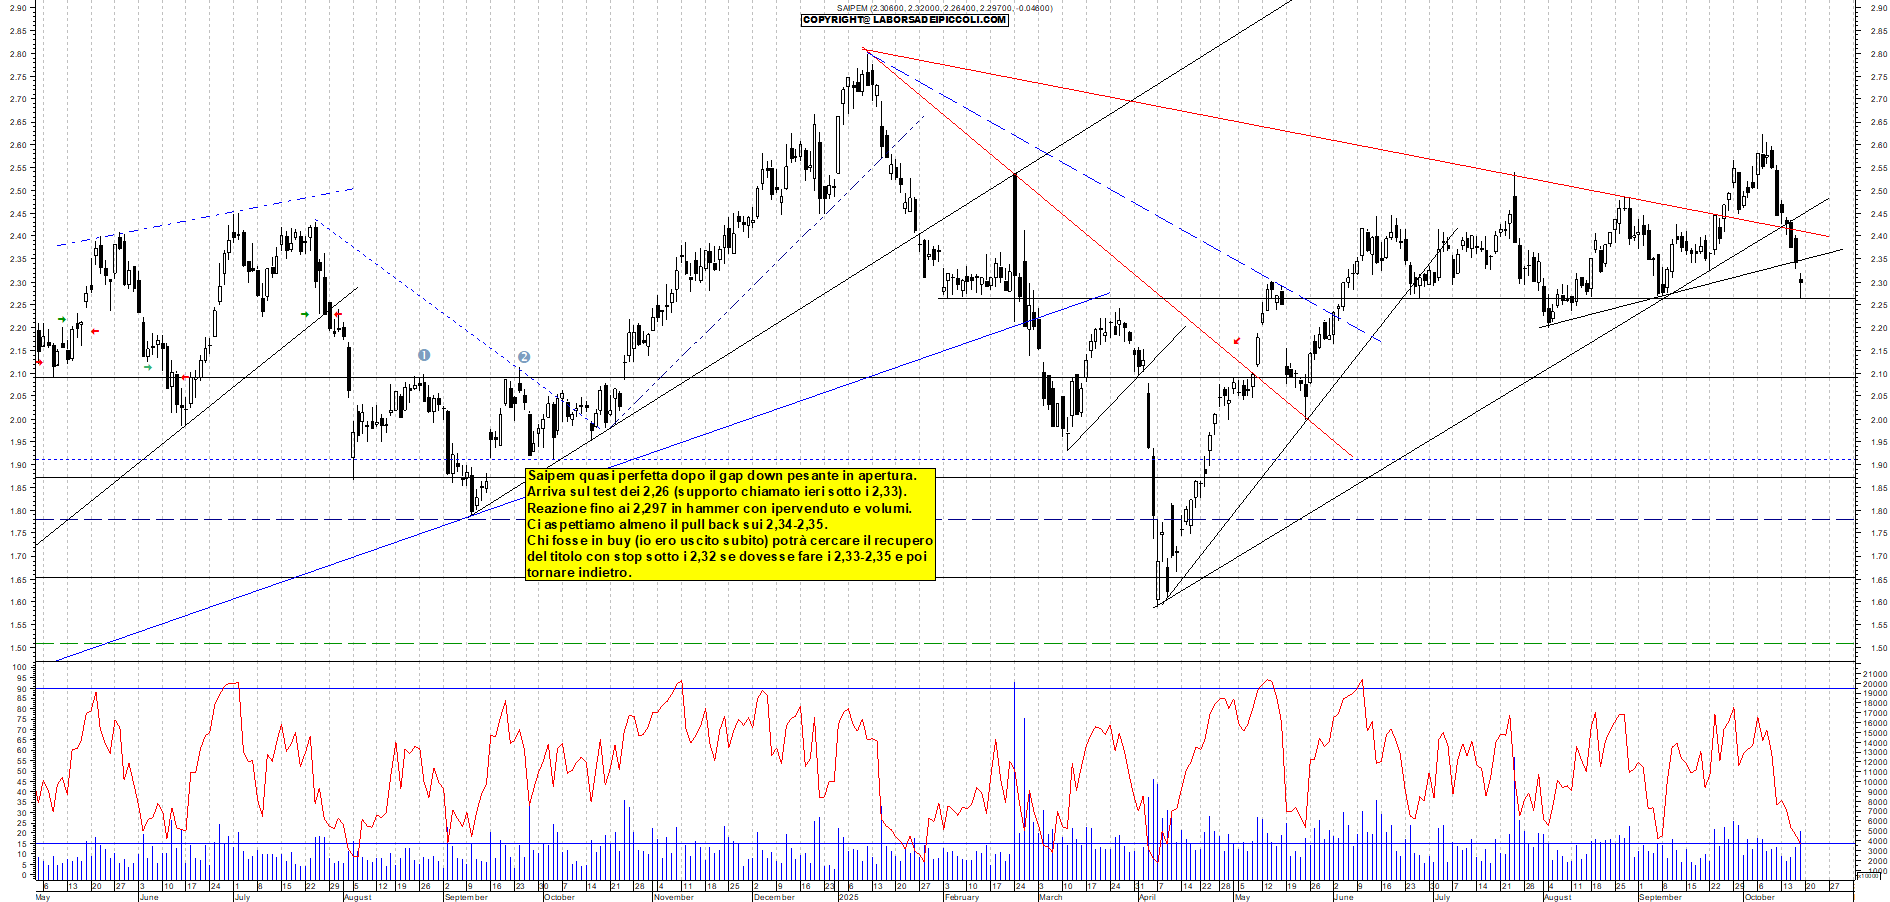
Task: Select the November label on the time axis
Action: point(673,897)
